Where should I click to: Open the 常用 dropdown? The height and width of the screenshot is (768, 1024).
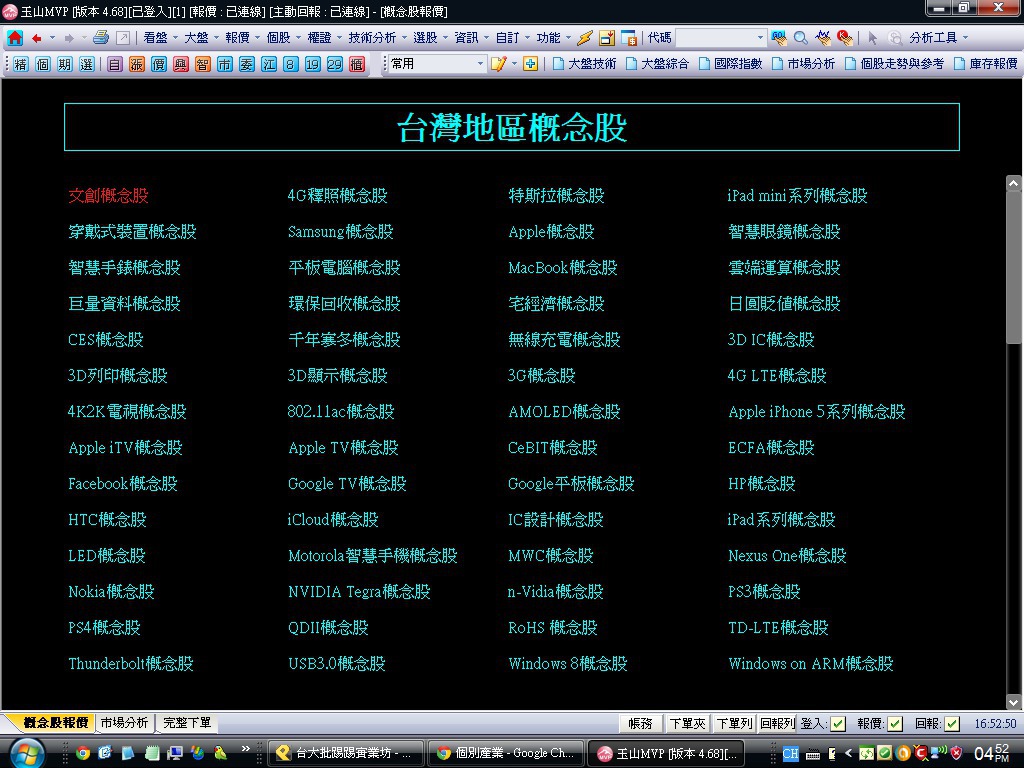click(480, 64)
